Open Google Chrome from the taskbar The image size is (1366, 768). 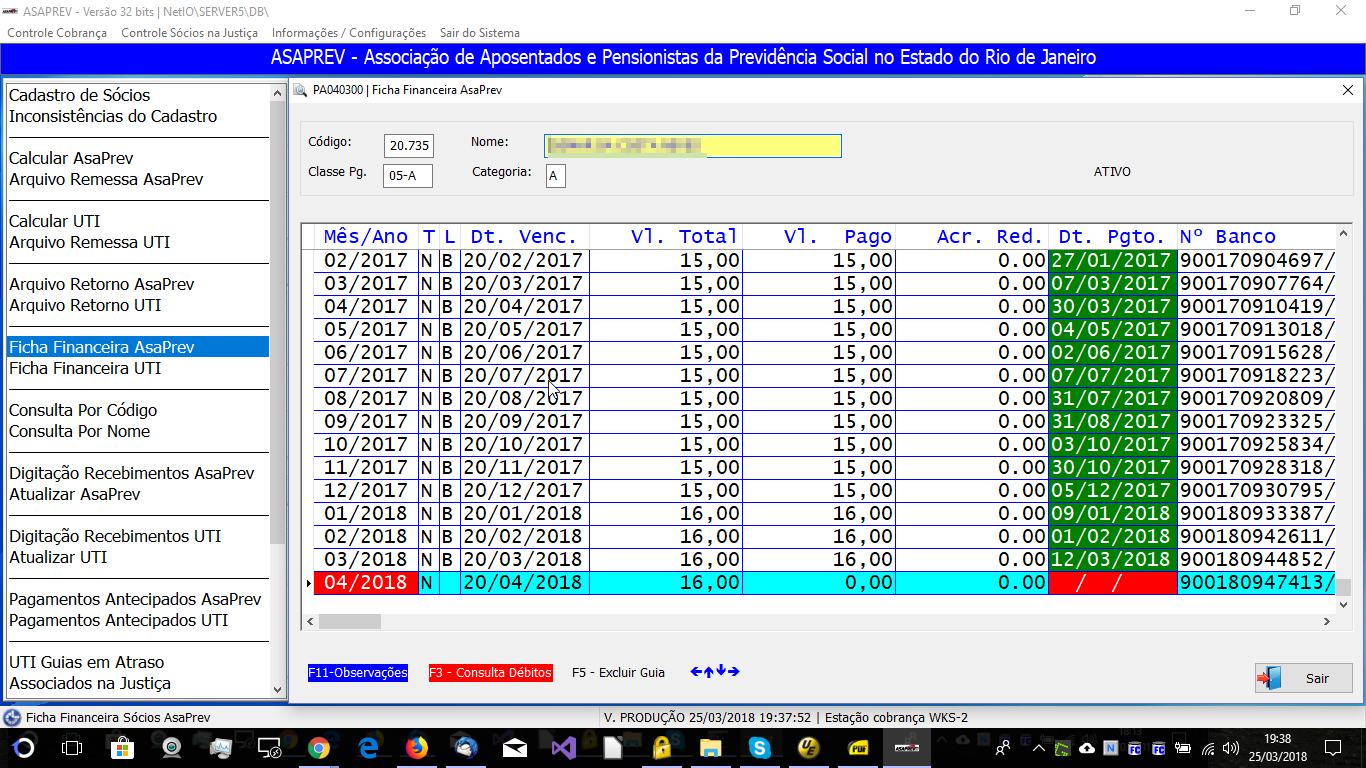coord(319,747)
